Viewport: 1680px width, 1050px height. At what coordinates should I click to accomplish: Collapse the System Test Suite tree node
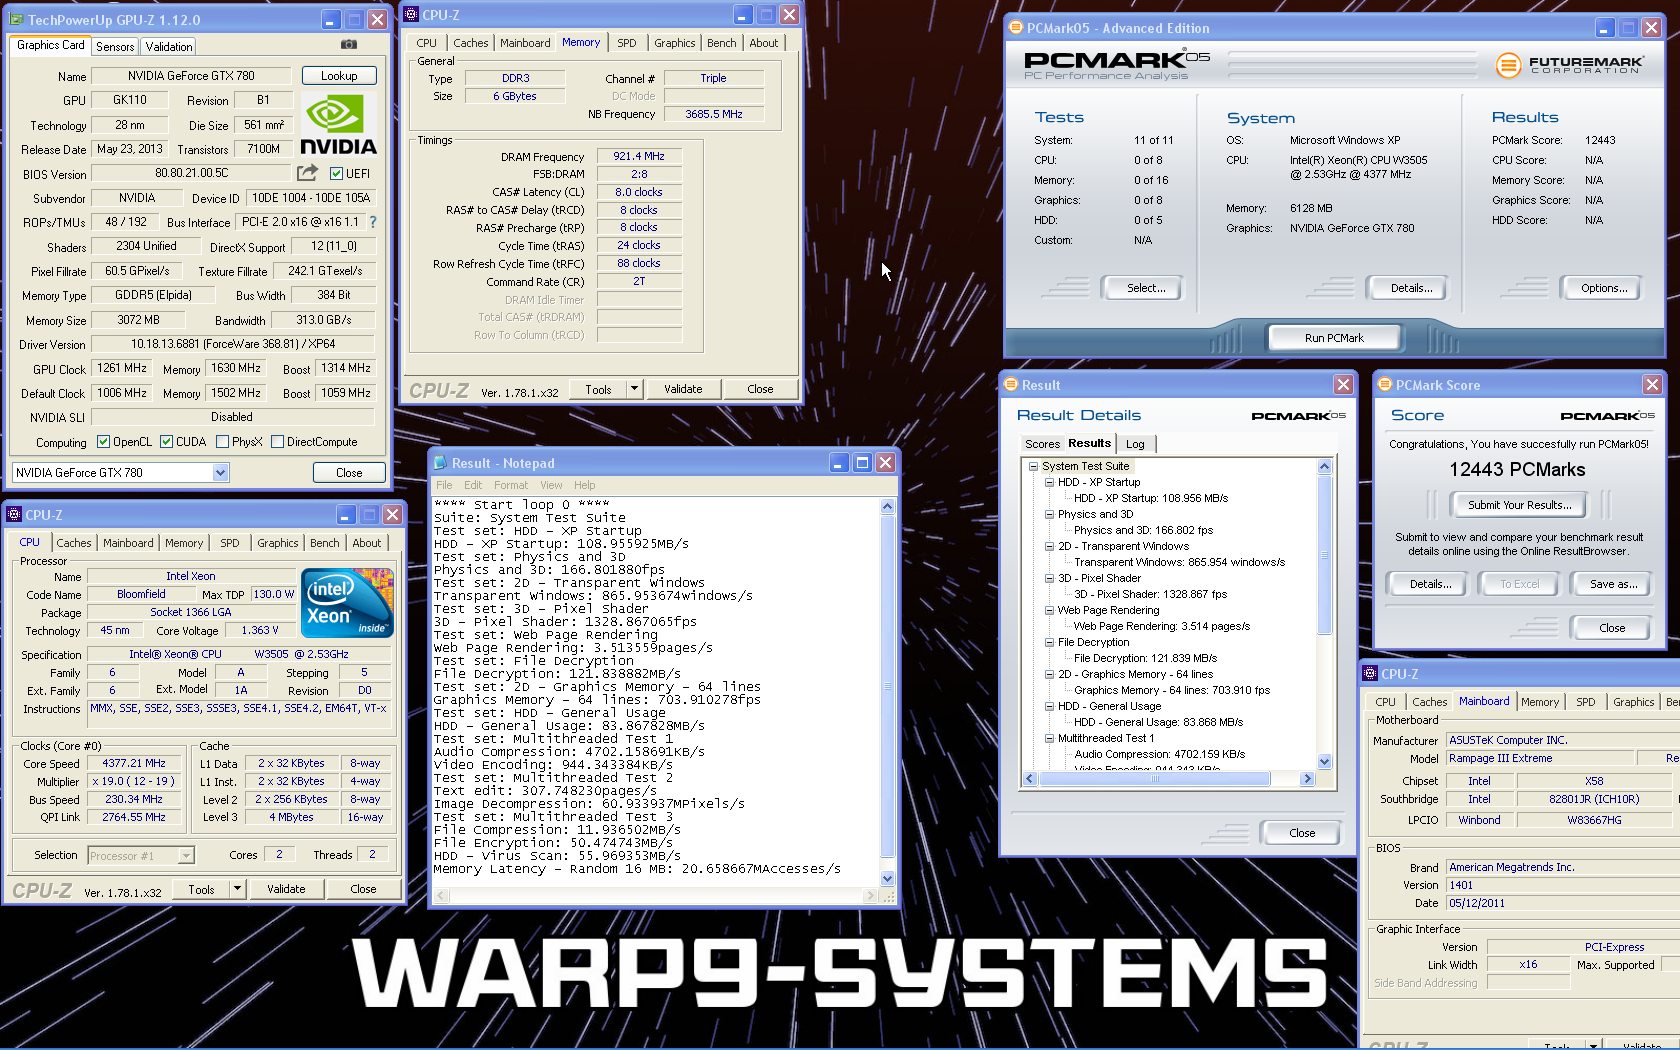click(1033, 466)
